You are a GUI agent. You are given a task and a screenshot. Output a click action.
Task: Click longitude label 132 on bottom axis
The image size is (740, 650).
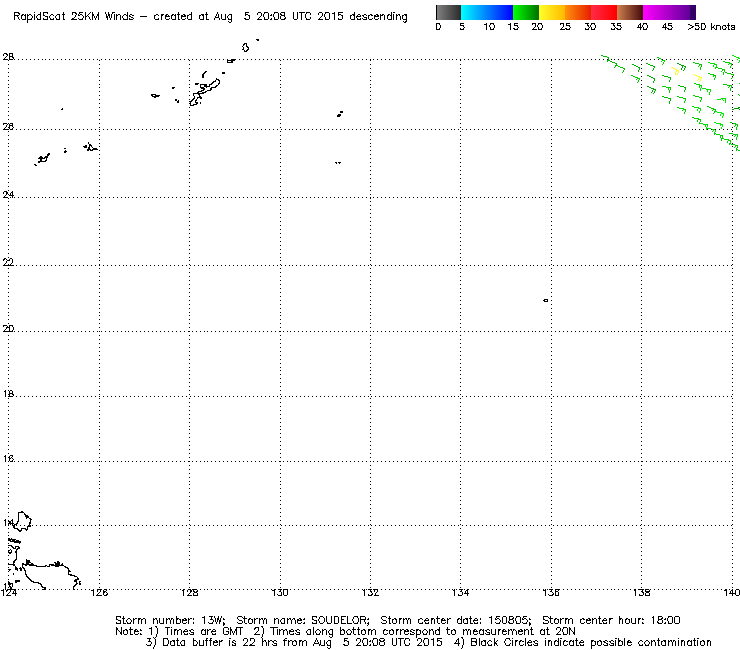pyautogui.click(x=370, y=592)
